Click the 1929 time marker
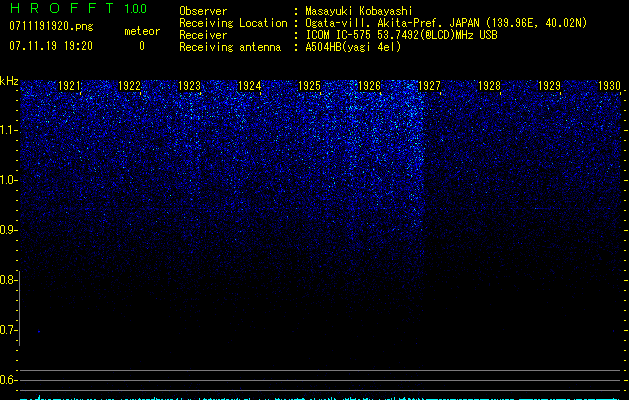 point(549,86)
